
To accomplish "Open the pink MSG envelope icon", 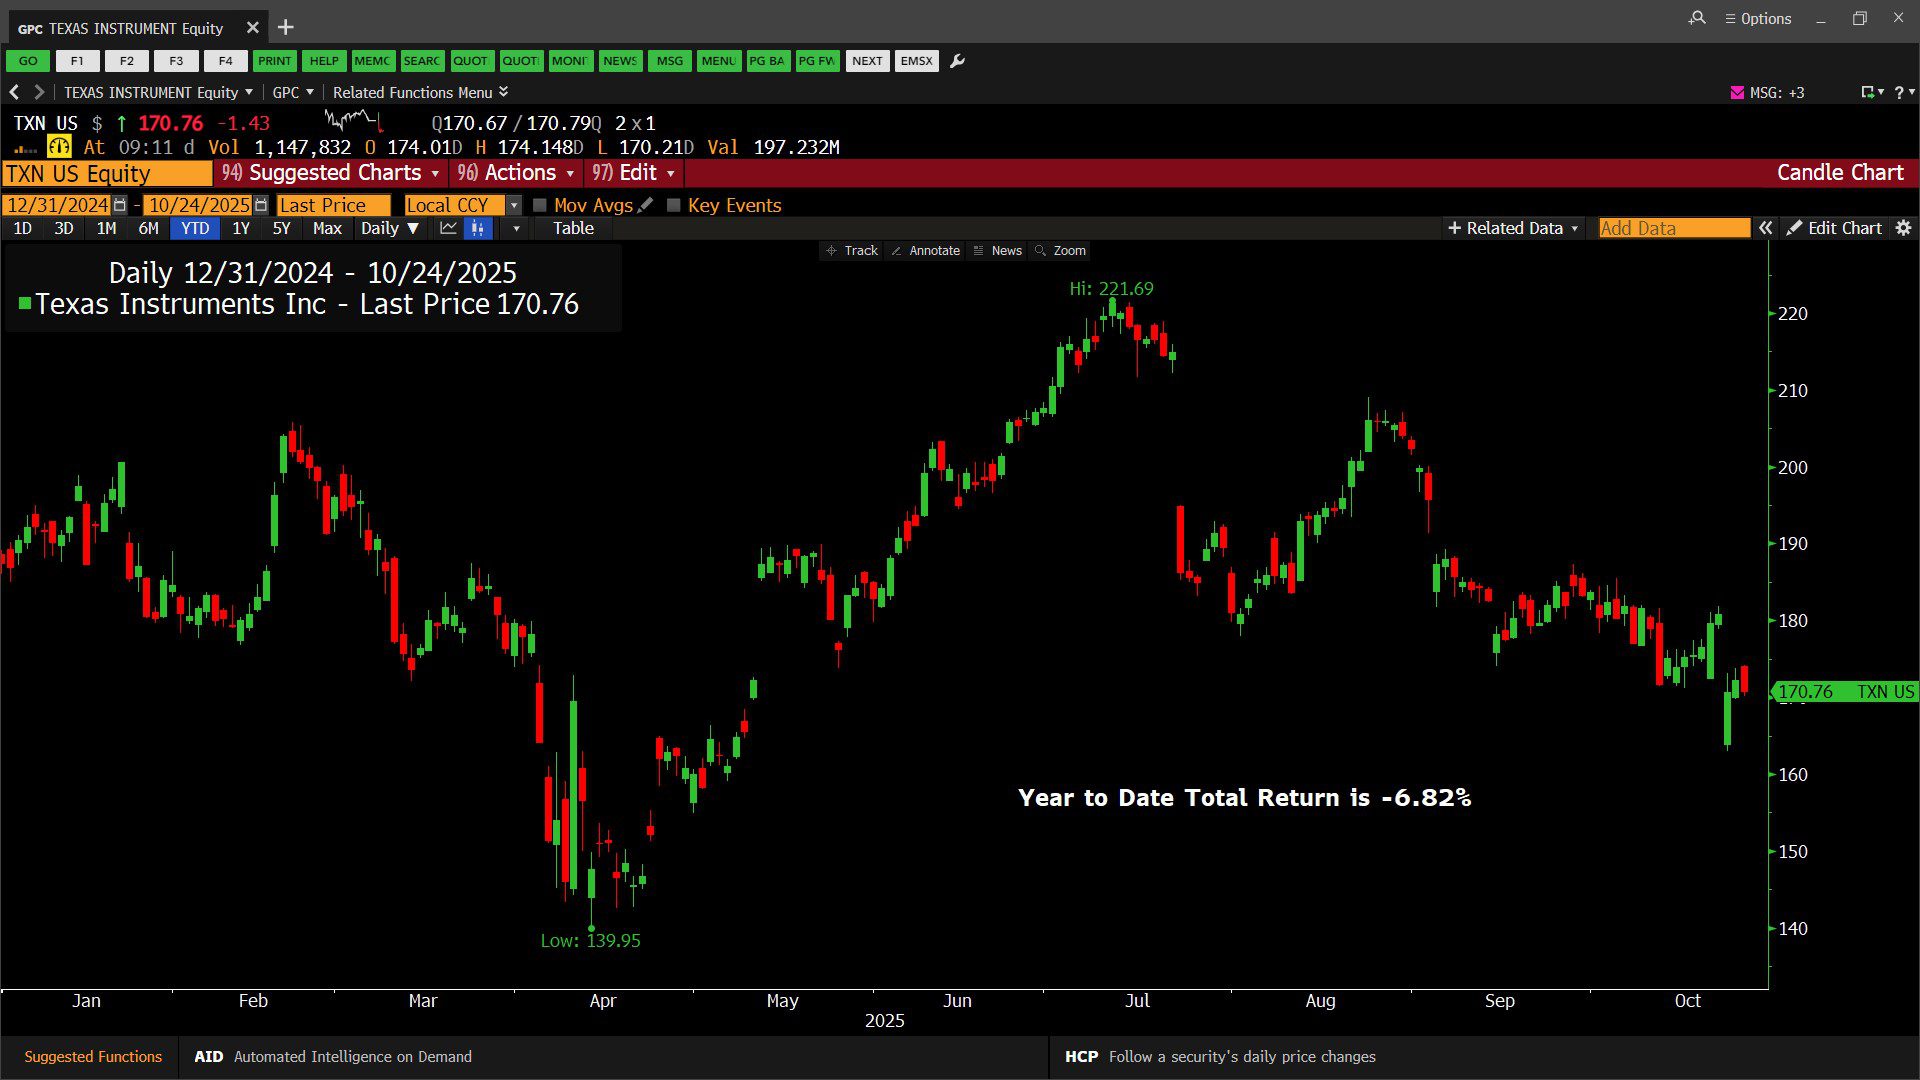I will pyautogui.click(x=1737, y=92).
